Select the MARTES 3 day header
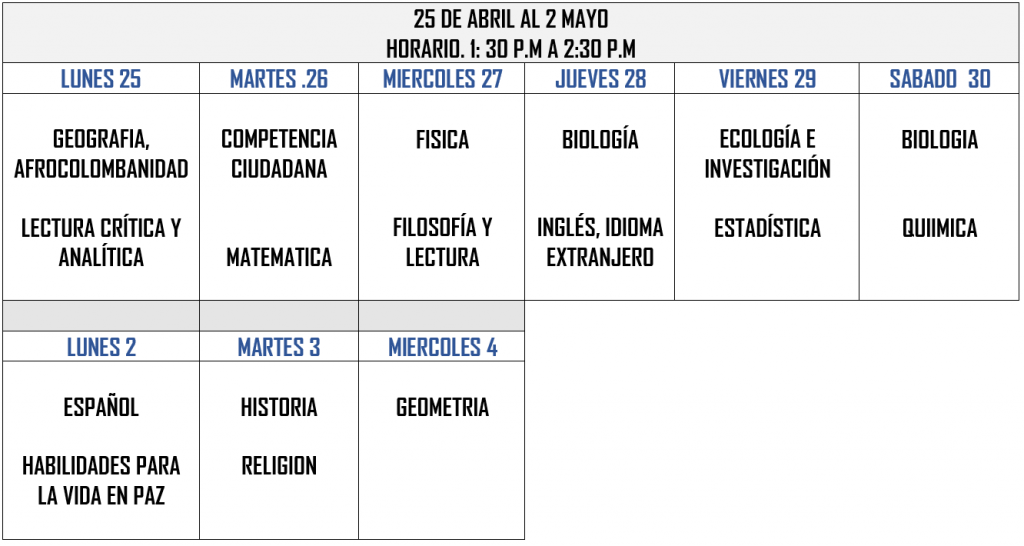The height and width of the screenshot is (546, 1024). click(x=279, y=348)
